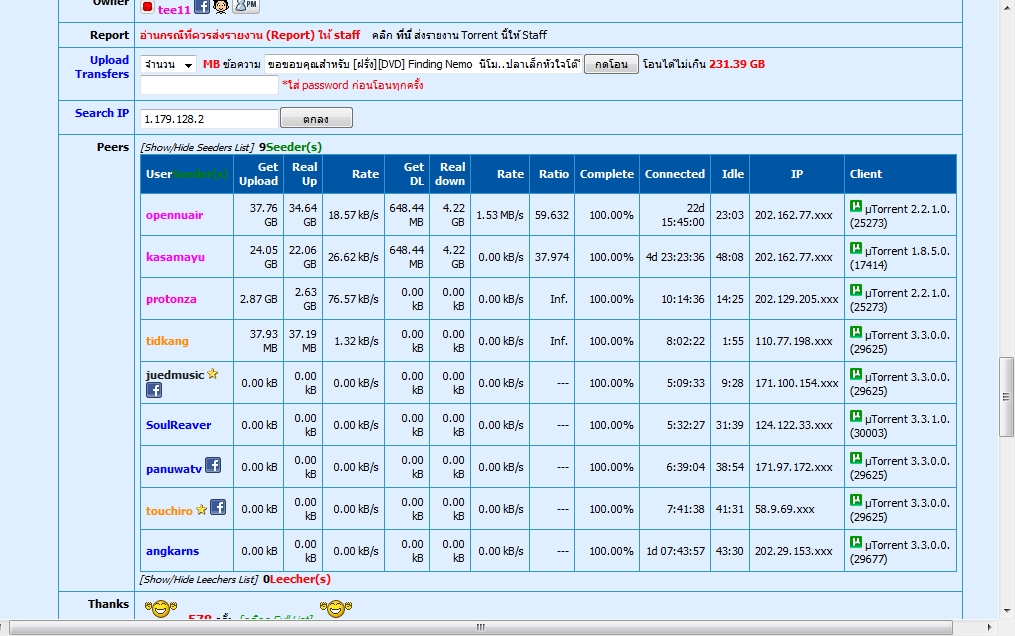The width and height of the screenshot is (1015, 636).
Task: Click the กดโอน transfer button
Action: click(611, 64)
